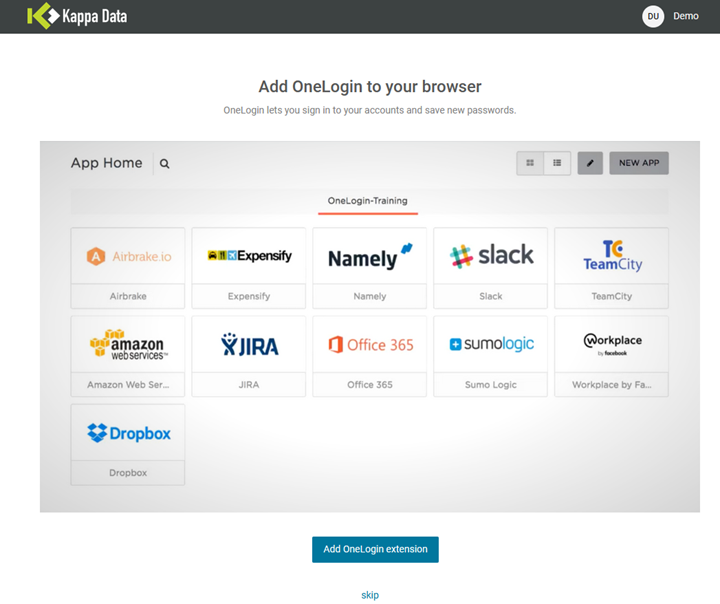This screenshot has width=720, height=604.
Task: Launch the JIRA app tile
Action: click(x=249, y=355)
